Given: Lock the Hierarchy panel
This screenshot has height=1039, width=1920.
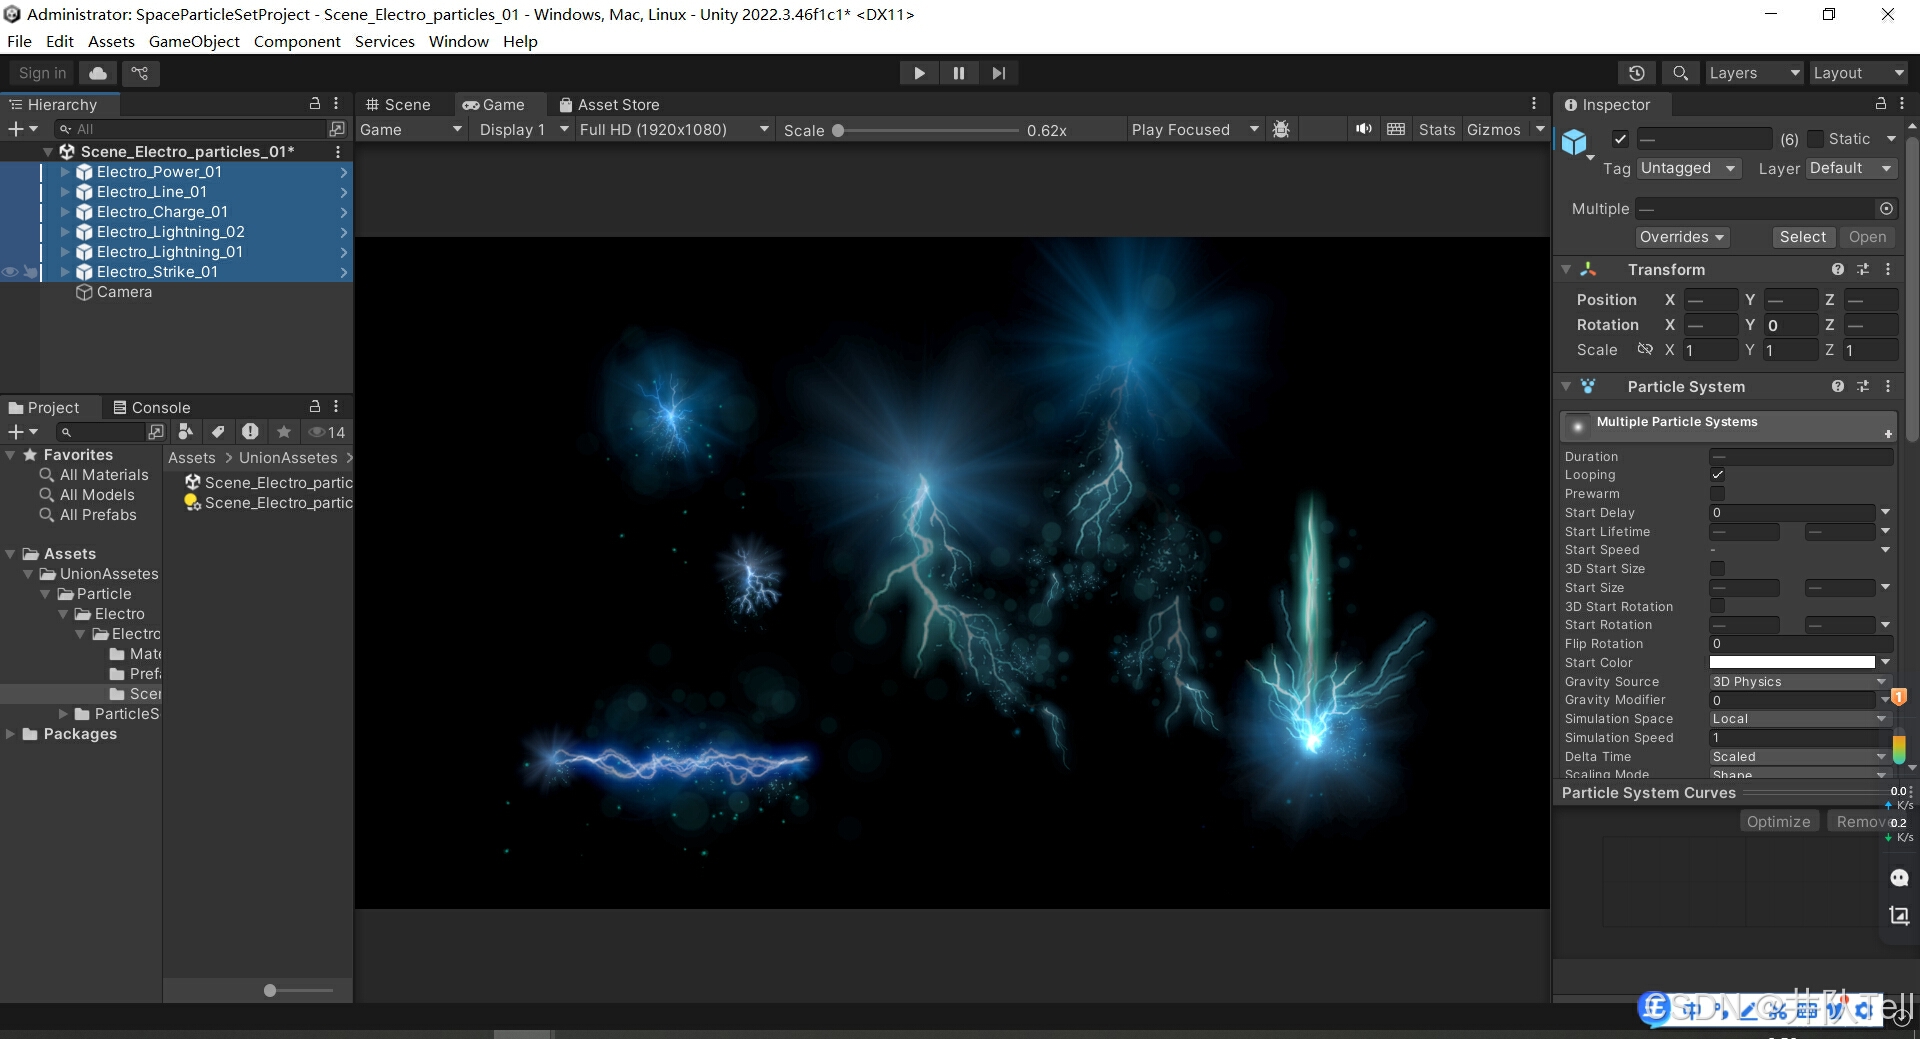Looking at the screenshot, I should (315, 104).
